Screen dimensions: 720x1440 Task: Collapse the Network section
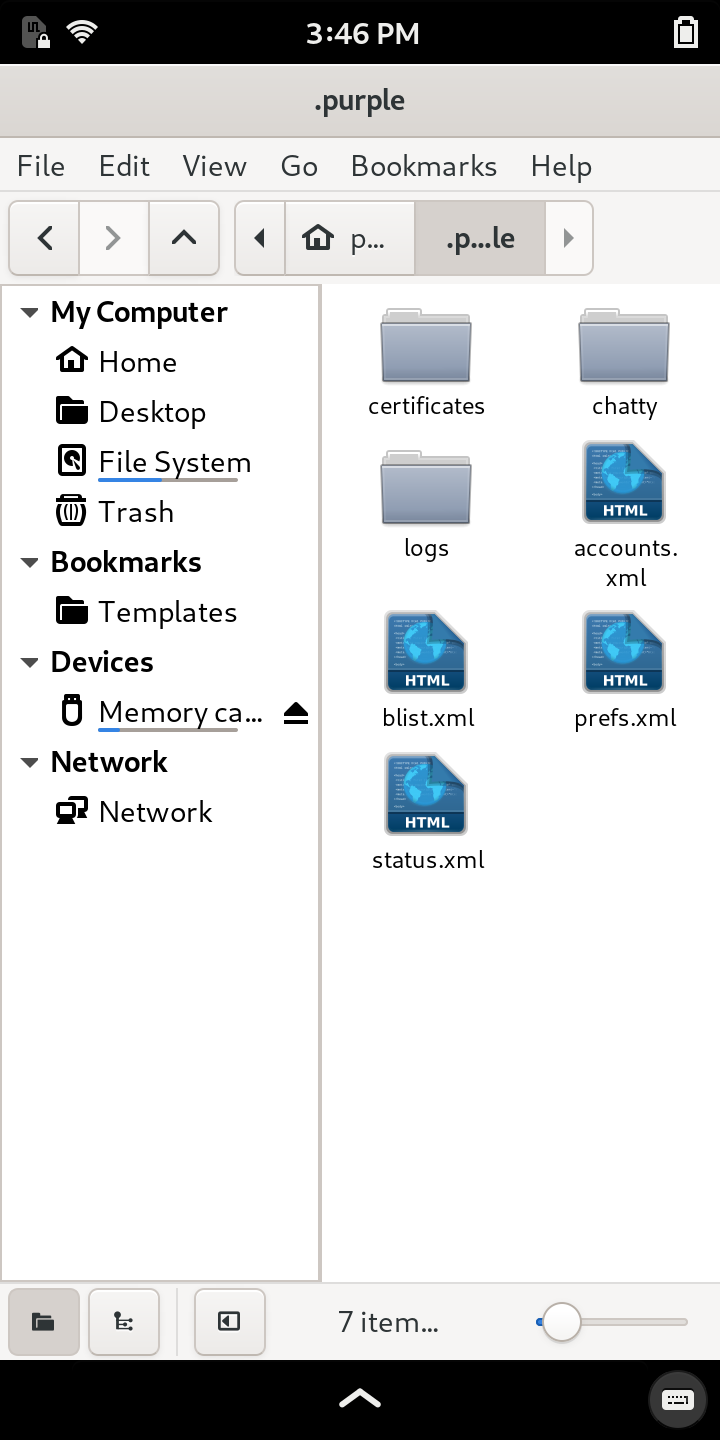click(x=30, y=763)
